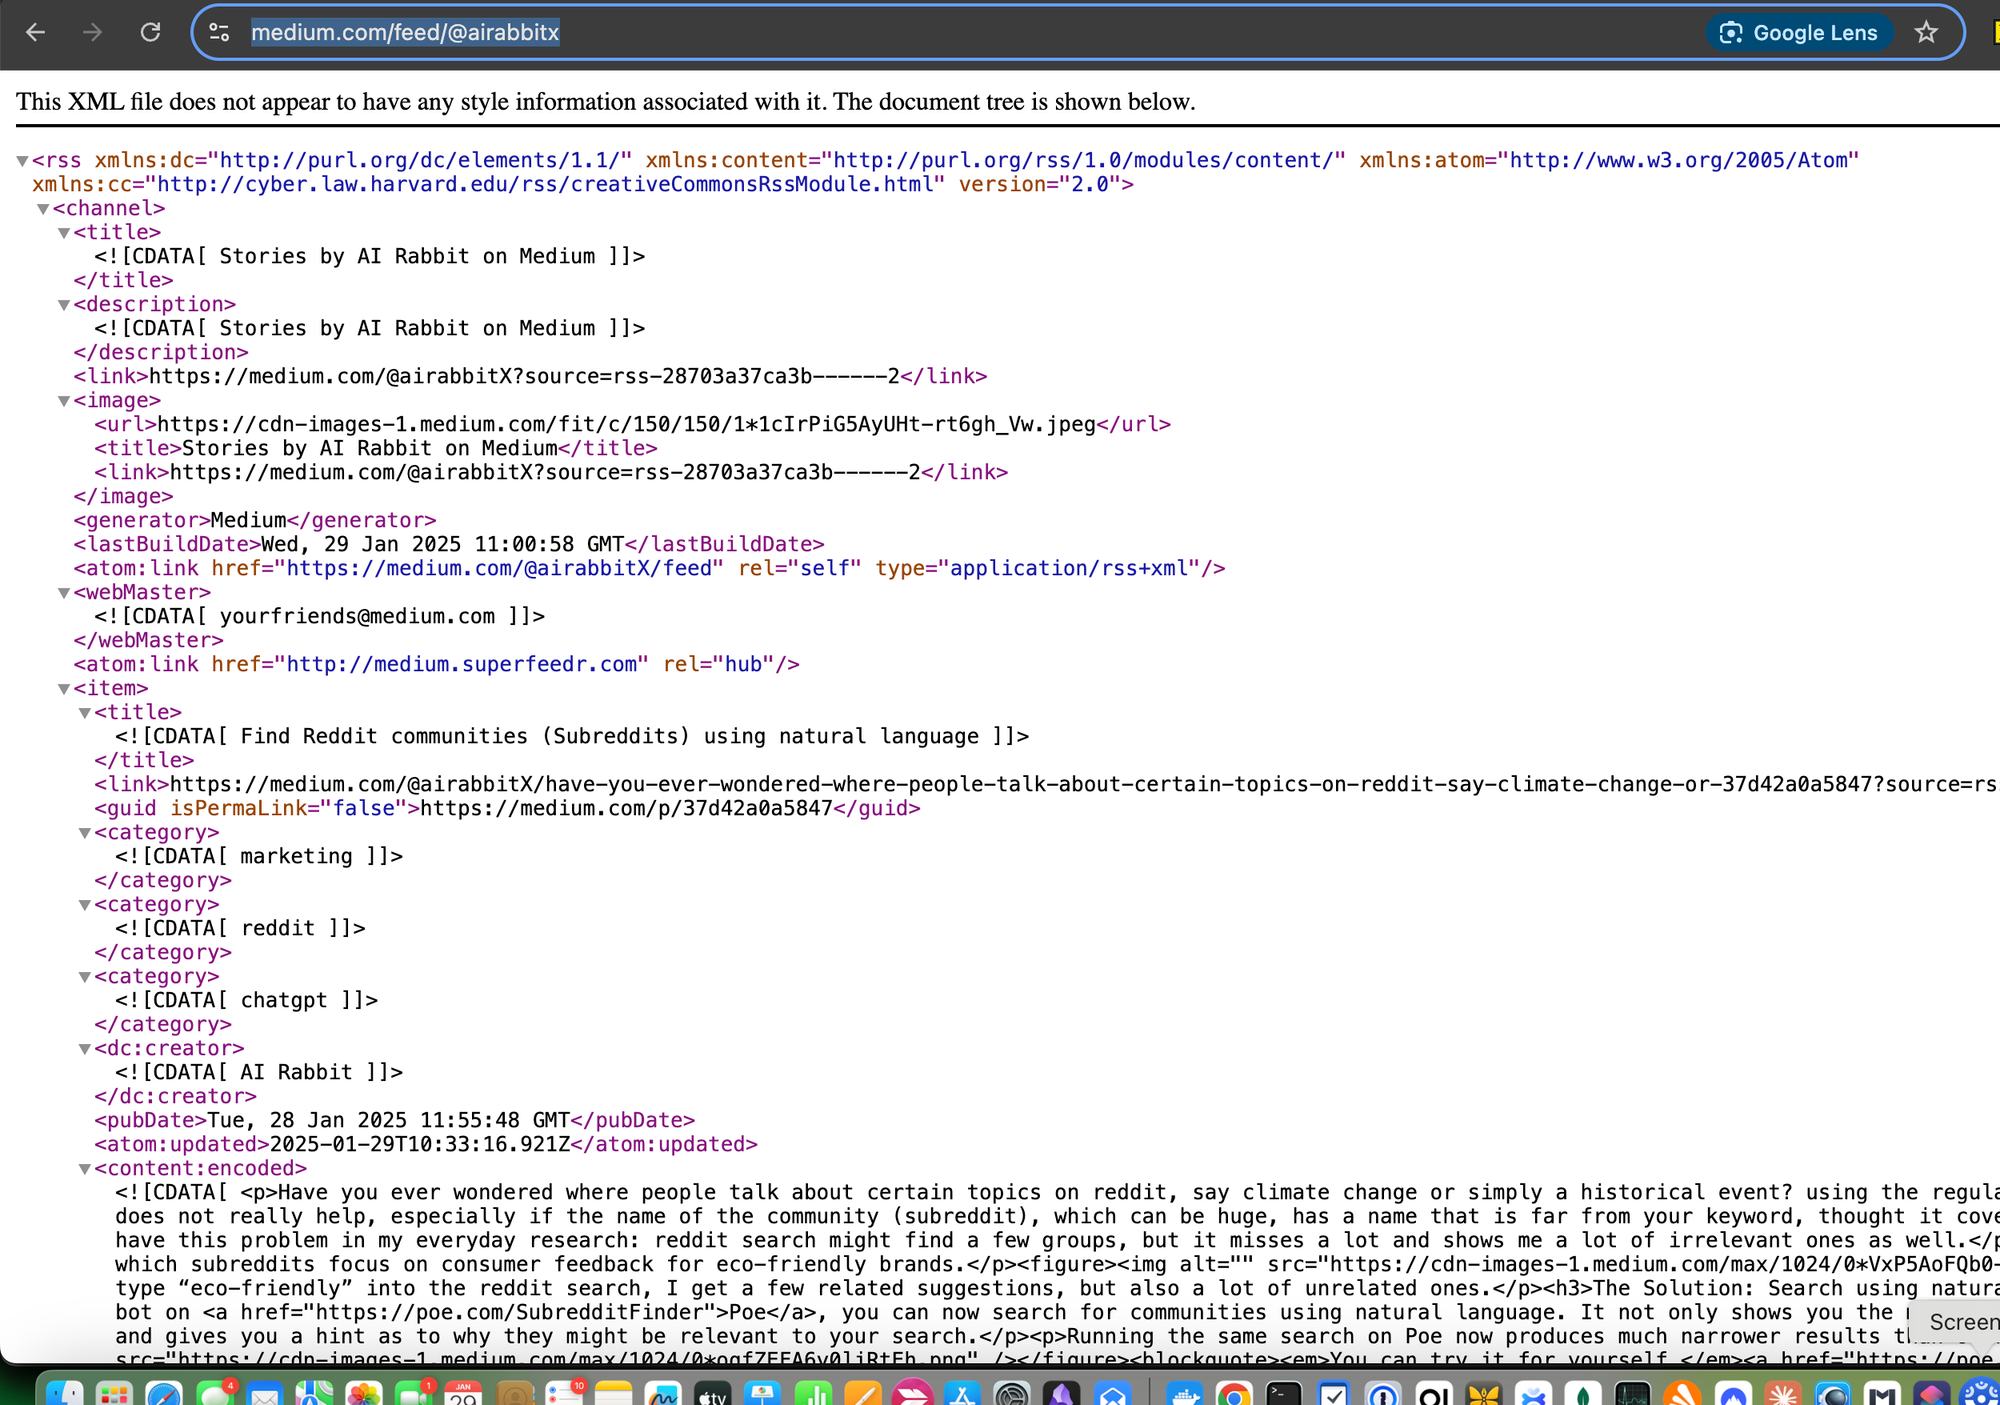2000x1405 pixels.
Task: Reload the current page
Action: point(150,33)
